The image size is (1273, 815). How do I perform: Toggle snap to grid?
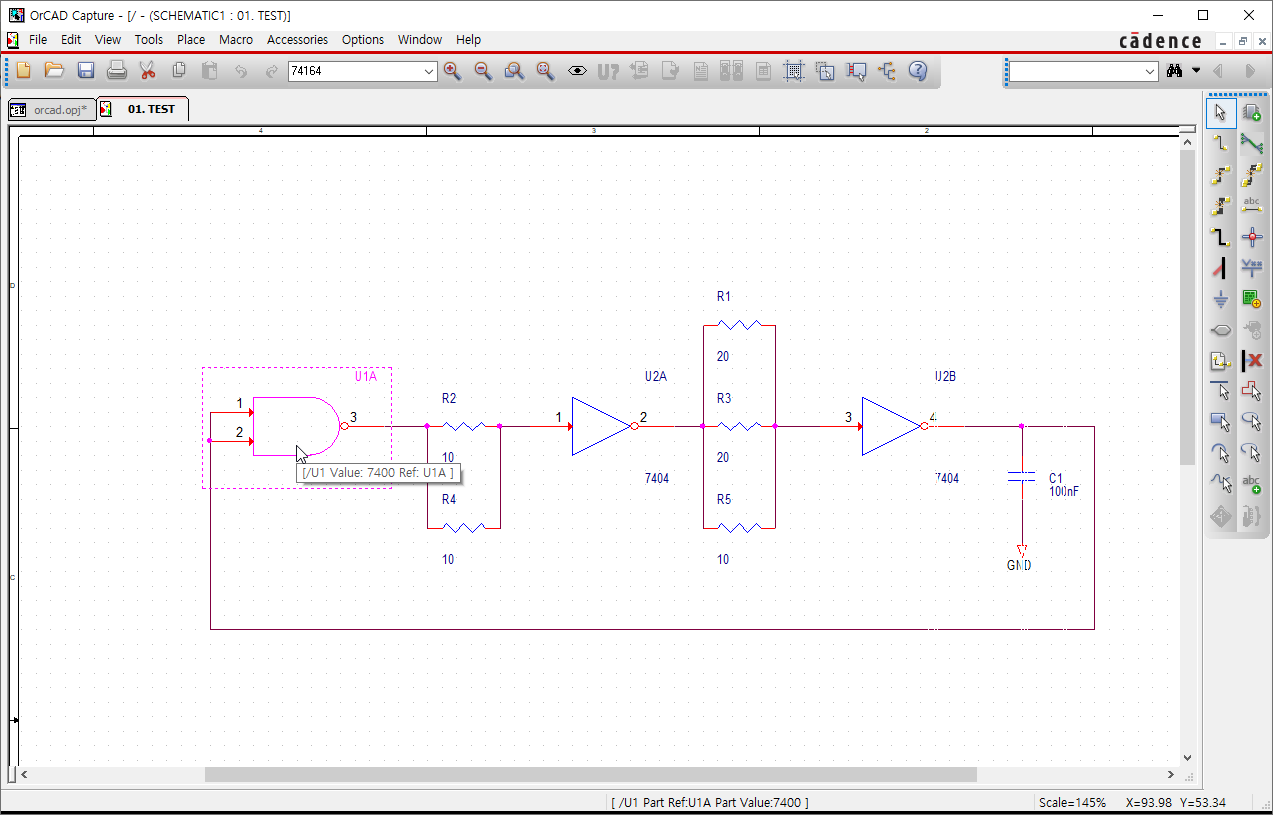794,71
